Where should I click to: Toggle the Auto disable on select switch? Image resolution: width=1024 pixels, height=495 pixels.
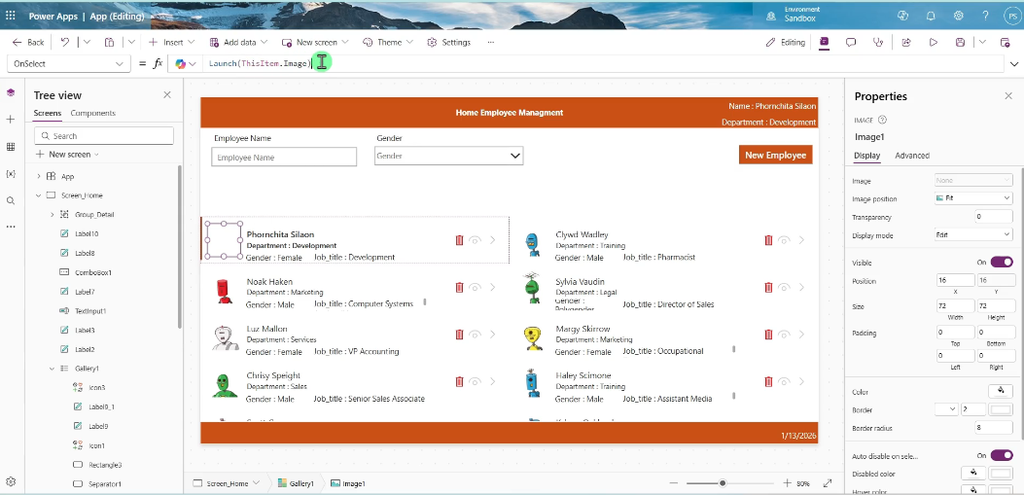(x=1002, y=455)
